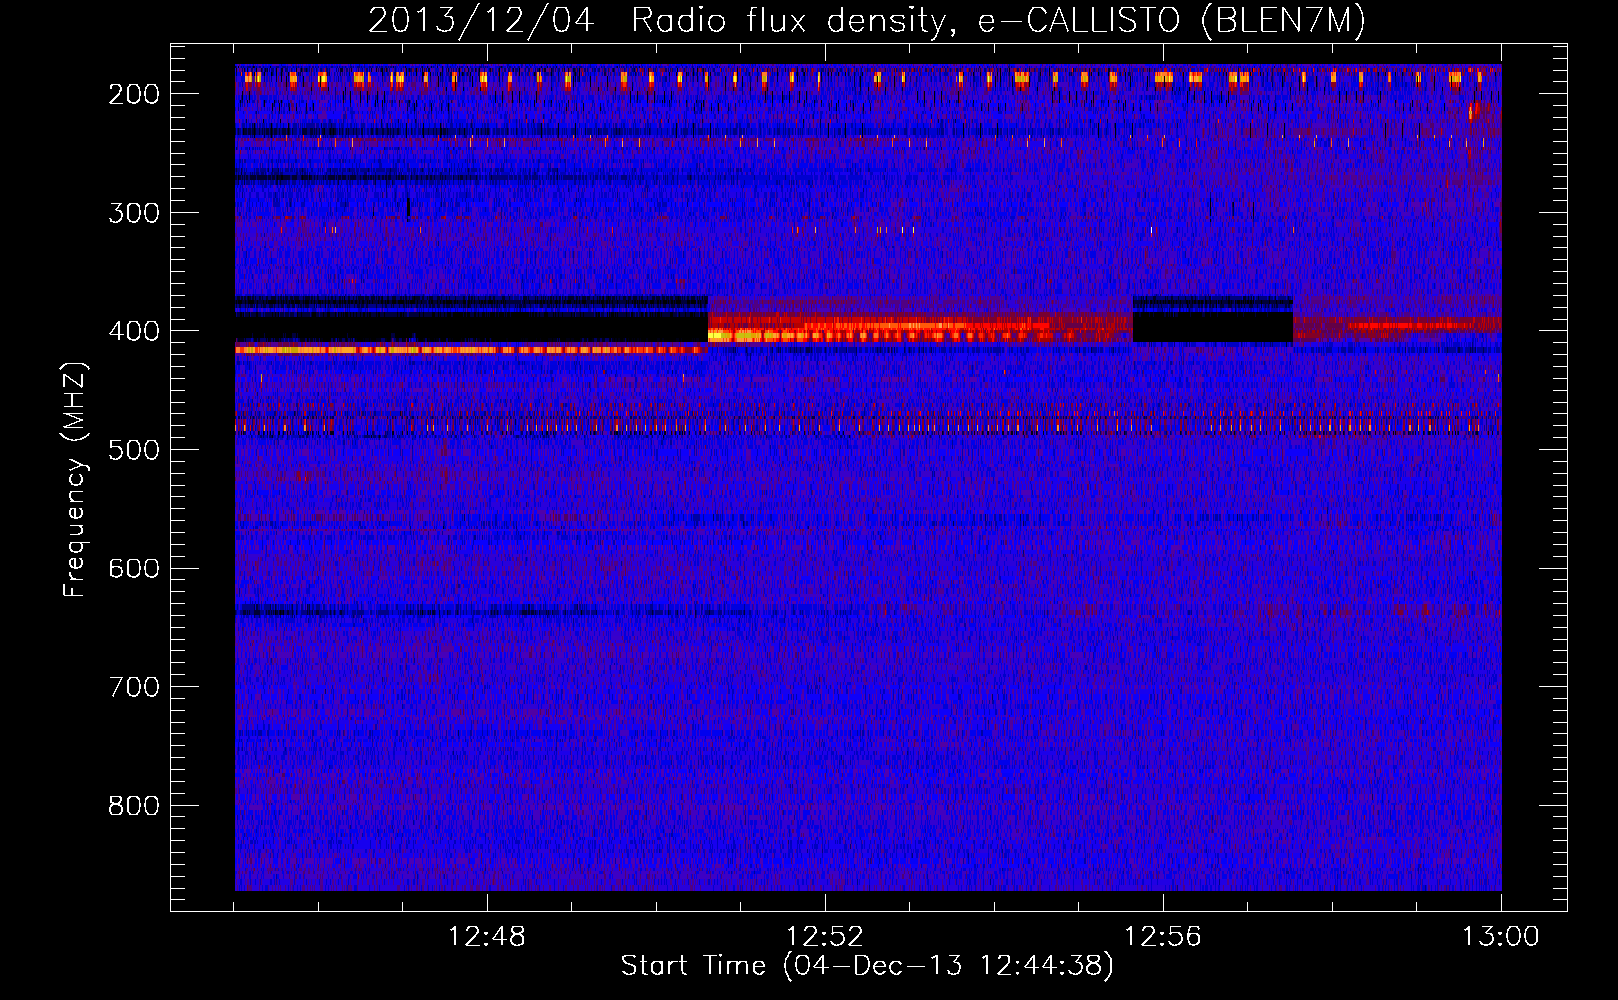This screenshot has height=1000, width=1618.
Task: Click the plot title "2013/12/04 Radio flux density, e-CALLISTO (BLEN7M)"
Action: (x=867, y=20)
